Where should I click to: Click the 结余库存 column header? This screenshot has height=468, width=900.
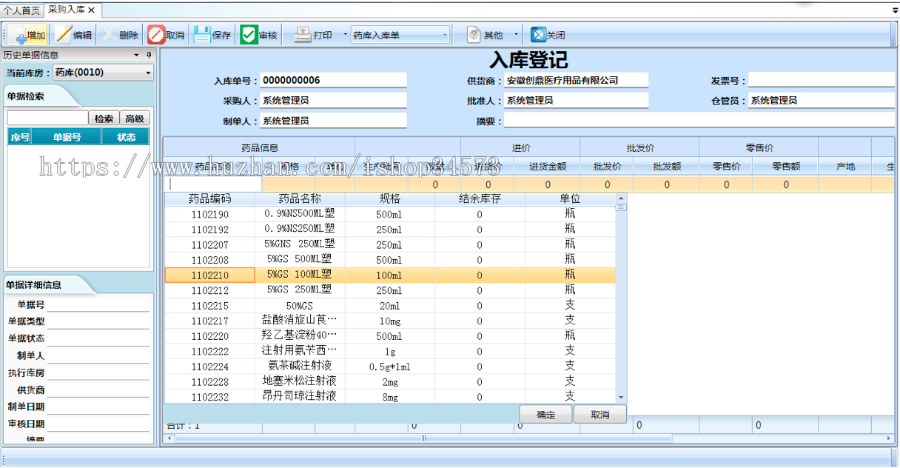480,199
